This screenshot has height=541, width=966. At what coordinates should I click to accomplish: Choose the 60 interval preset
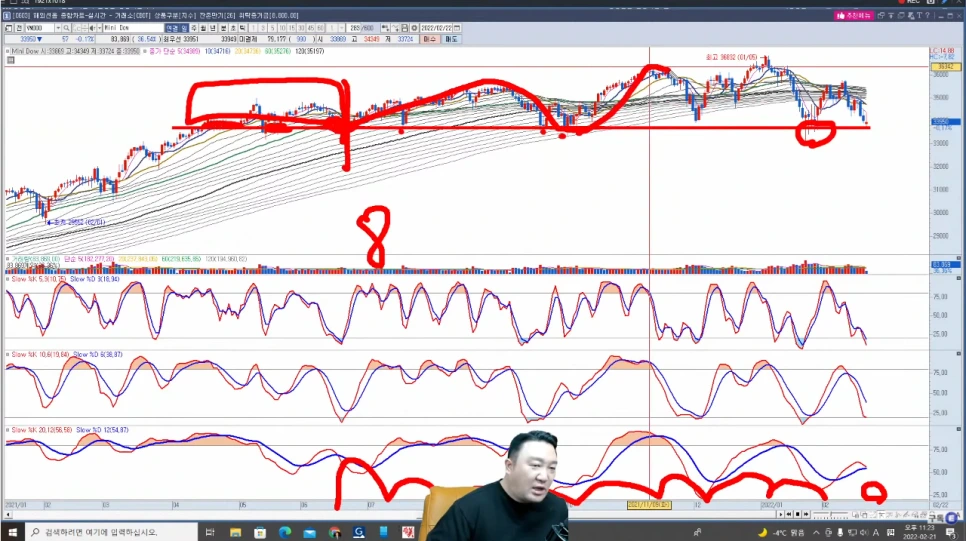point(320,28)
